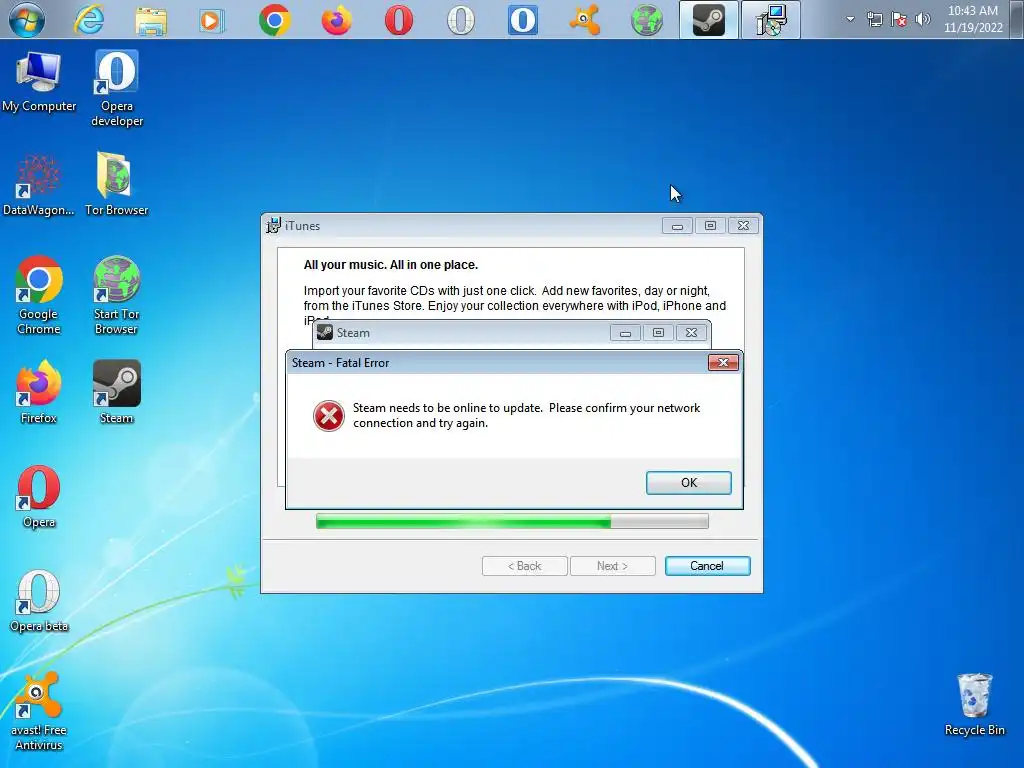Image resolution: width=1024 pixels, height=768 pixels.
Task: Close the Steam Fatal Error dialog
Action: (723, 362)
